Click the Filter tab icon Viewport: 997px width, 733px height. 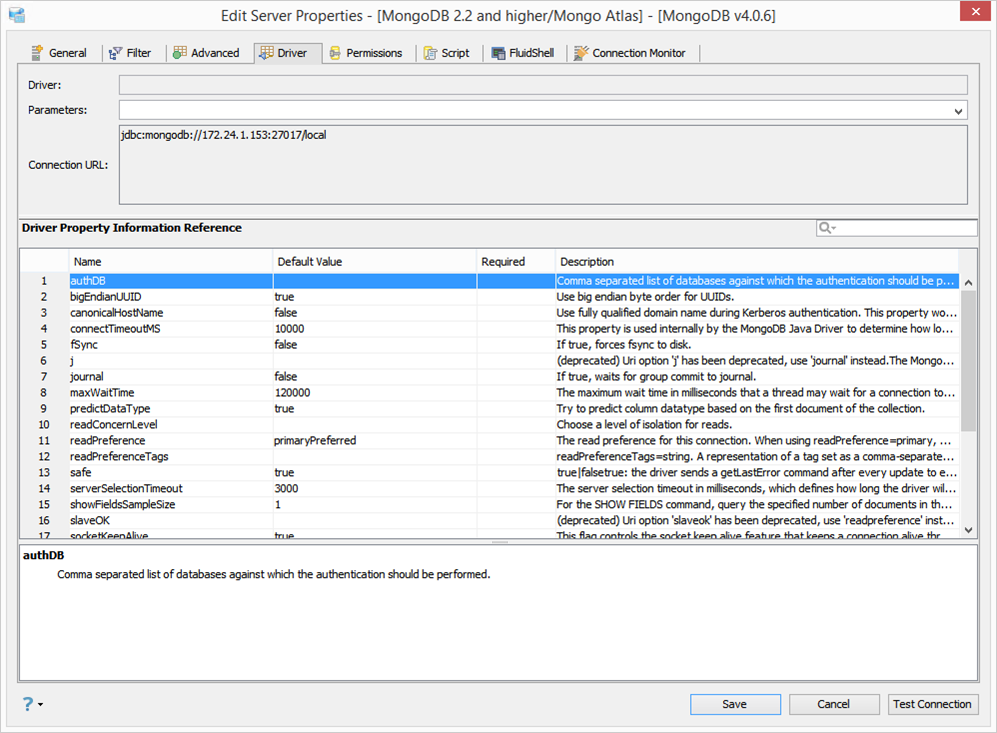115,53
